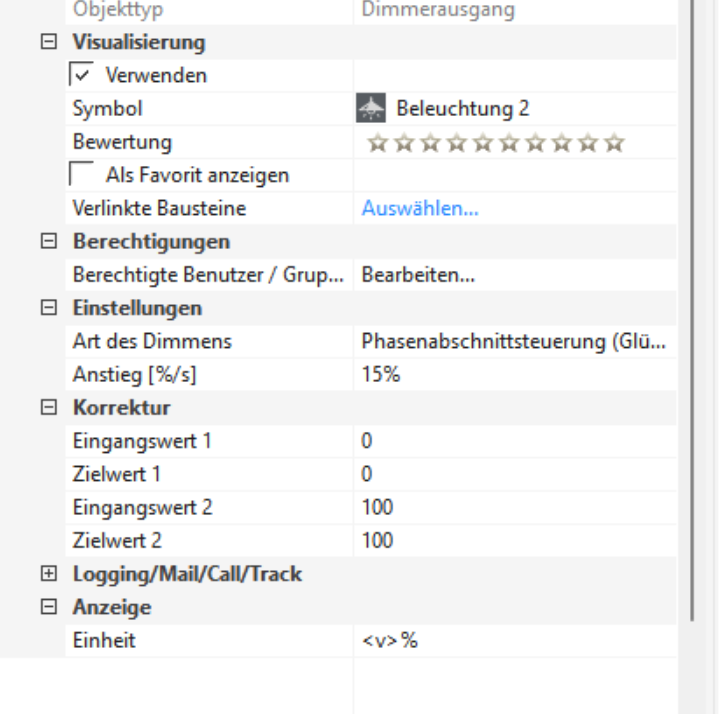Open the Art des Dimmens dropdown value
This screenshot has height=714, width=727.
pos(514,341)
